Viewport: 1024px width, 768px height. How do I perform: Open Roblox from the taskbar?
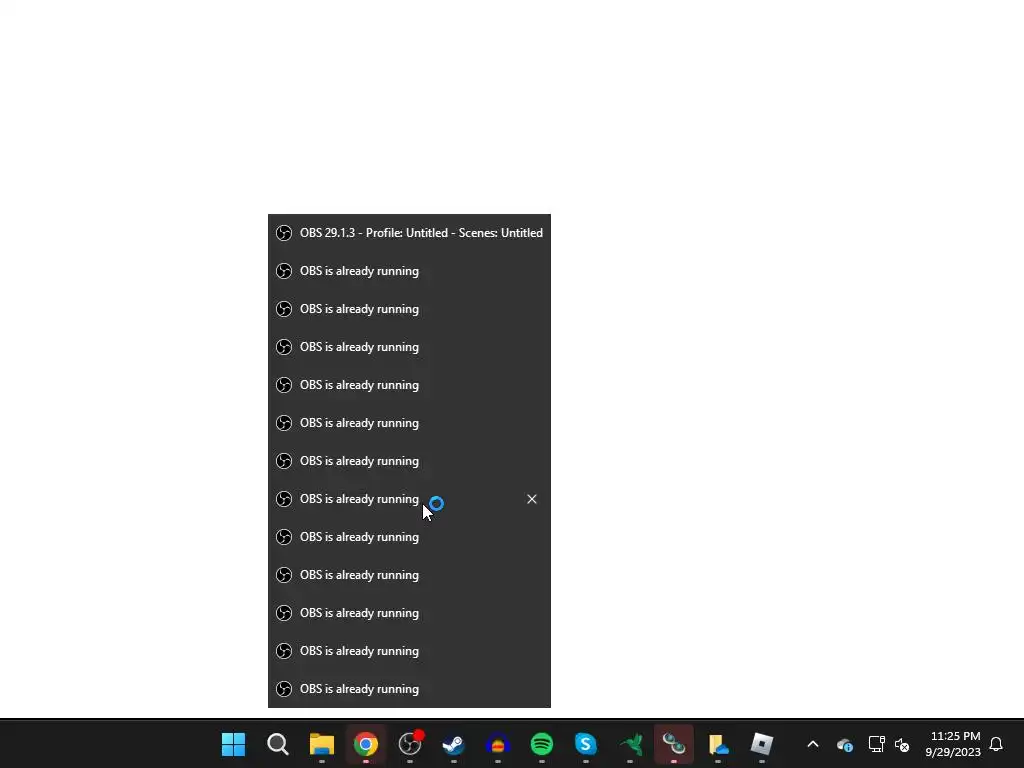click(762, 744)
